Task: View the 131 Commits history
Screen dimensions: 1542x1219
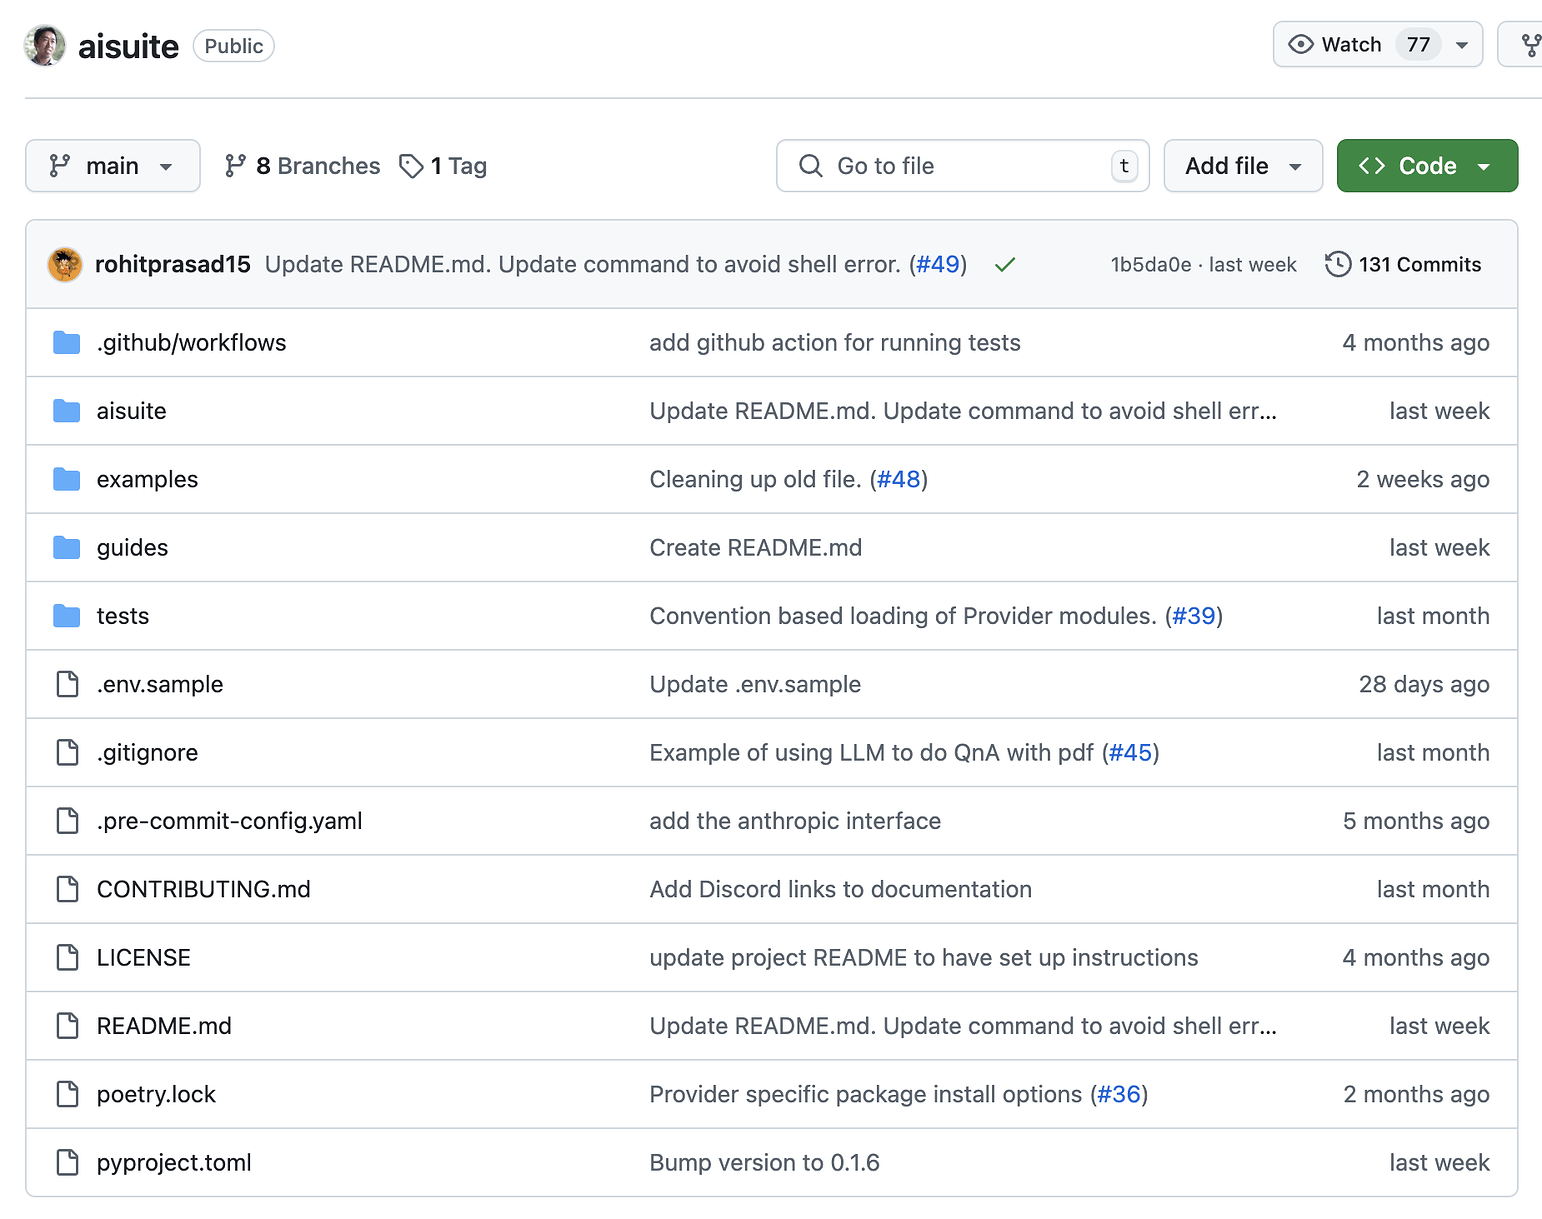Action: tap(1419, 265)
